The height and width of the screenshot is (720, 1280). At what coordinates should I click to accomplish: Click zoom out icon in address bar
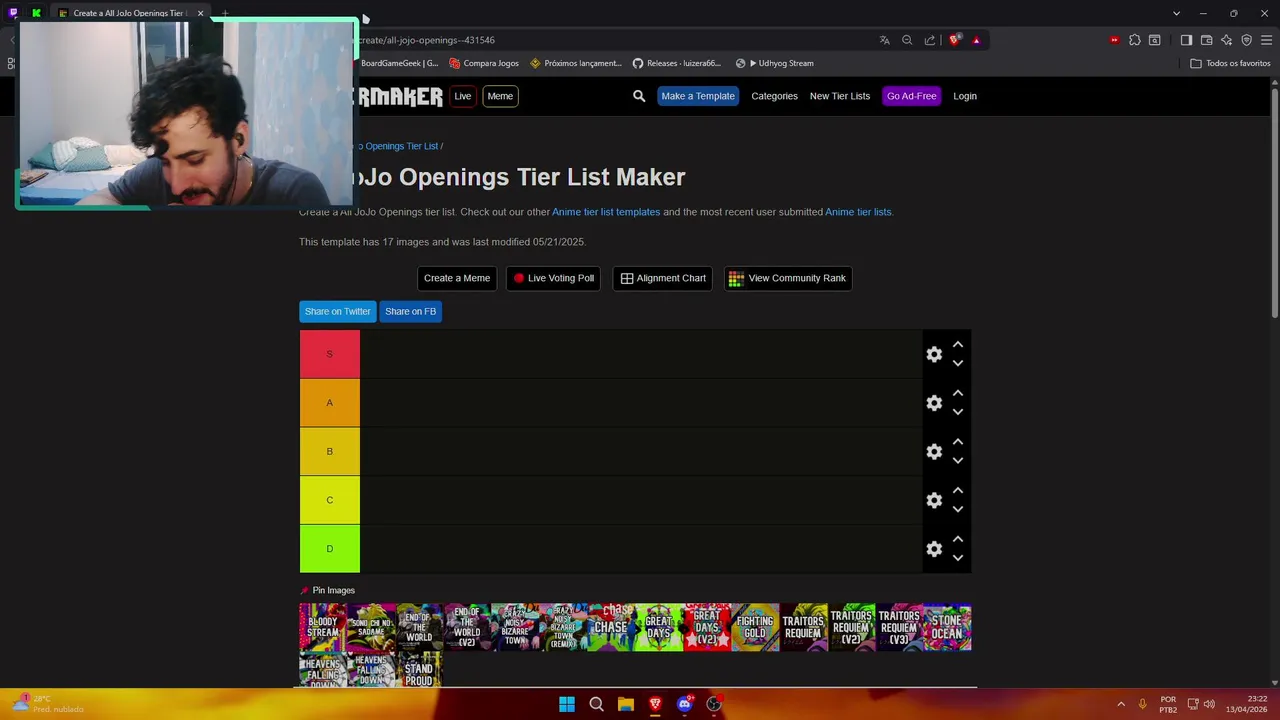point(907,40)
